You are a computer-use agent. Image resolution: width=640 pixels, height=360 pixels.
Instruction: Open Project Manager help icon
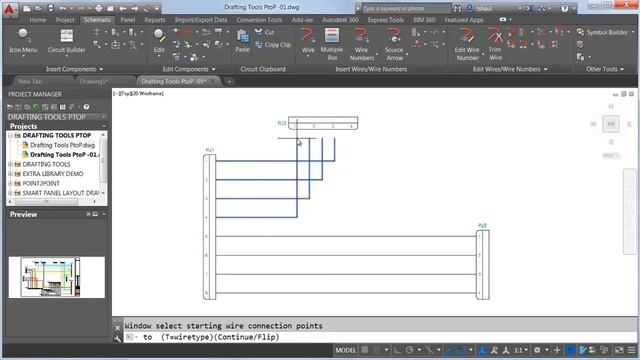click(x=87, y=107)
